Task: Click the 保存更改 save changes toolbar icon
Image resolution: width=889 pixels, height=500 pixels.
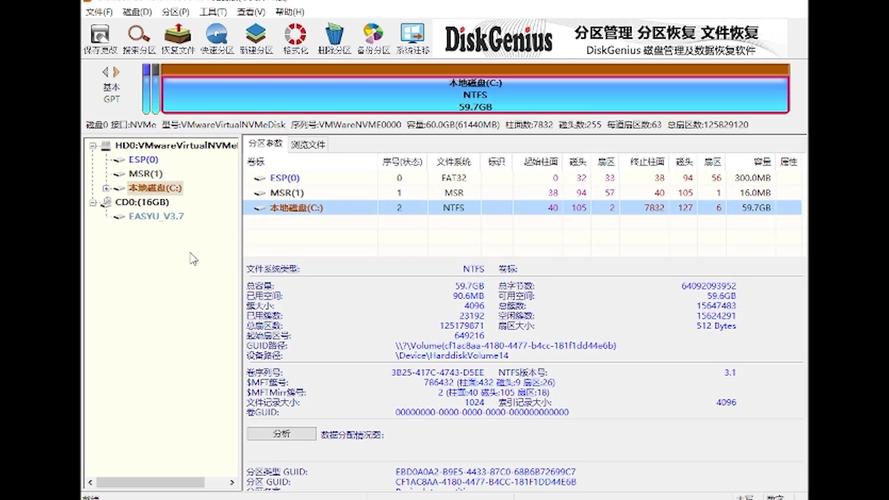Action: click(x=100, y=39)
